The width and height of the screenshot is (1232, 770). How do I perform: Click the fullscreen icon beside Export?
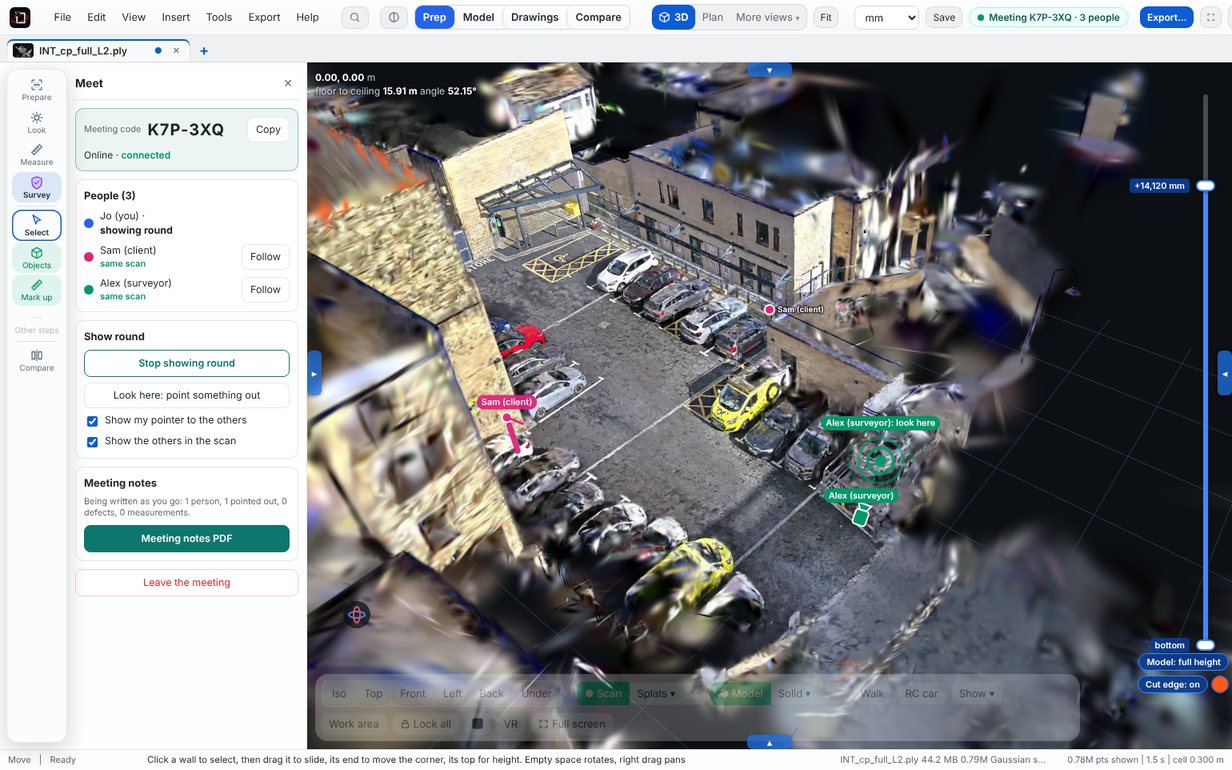coord(1210,17)
